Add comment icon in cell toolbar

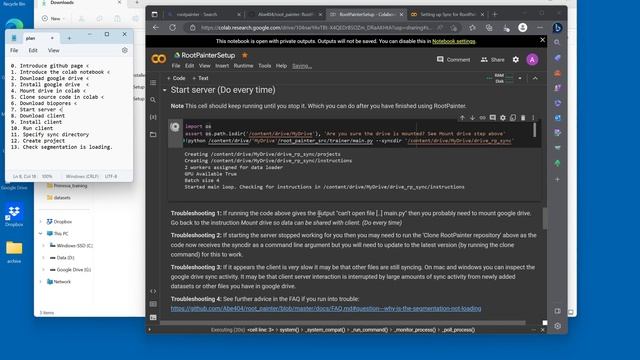493,118
